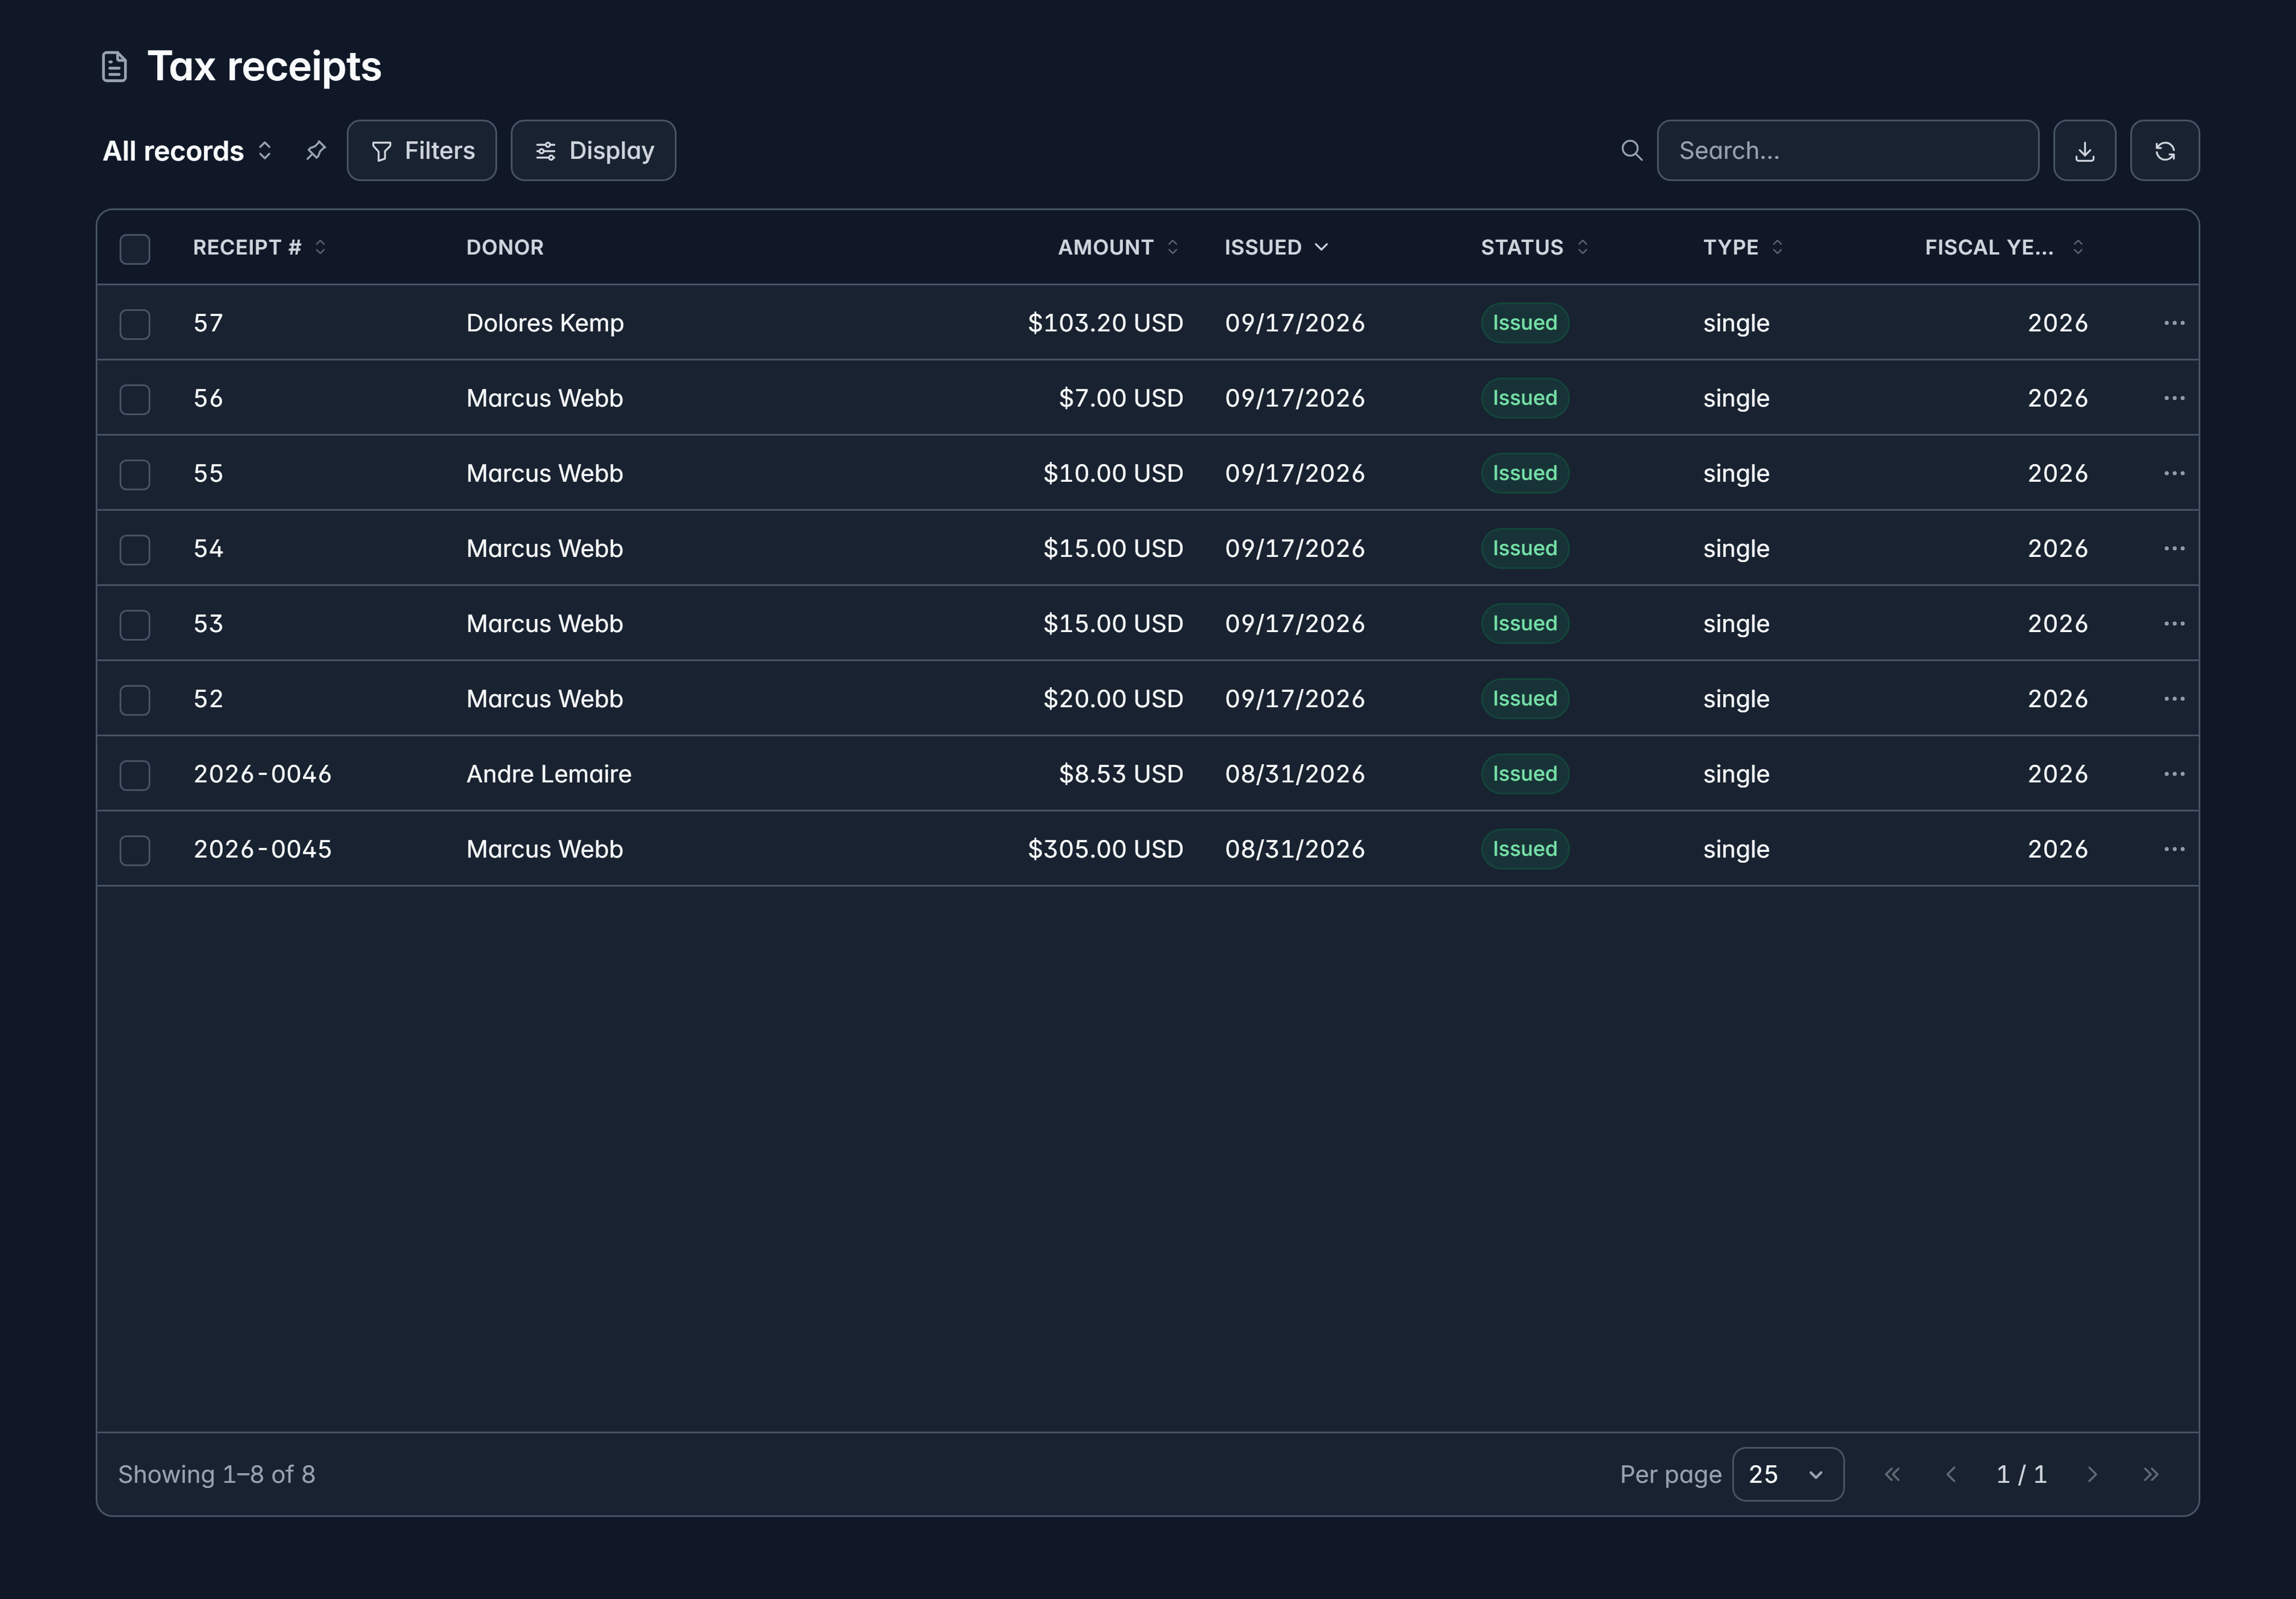This screenshot has height=1599, width=2296.
Task: Sort by the Receipt # column
Action: click(x=259, y=247)
